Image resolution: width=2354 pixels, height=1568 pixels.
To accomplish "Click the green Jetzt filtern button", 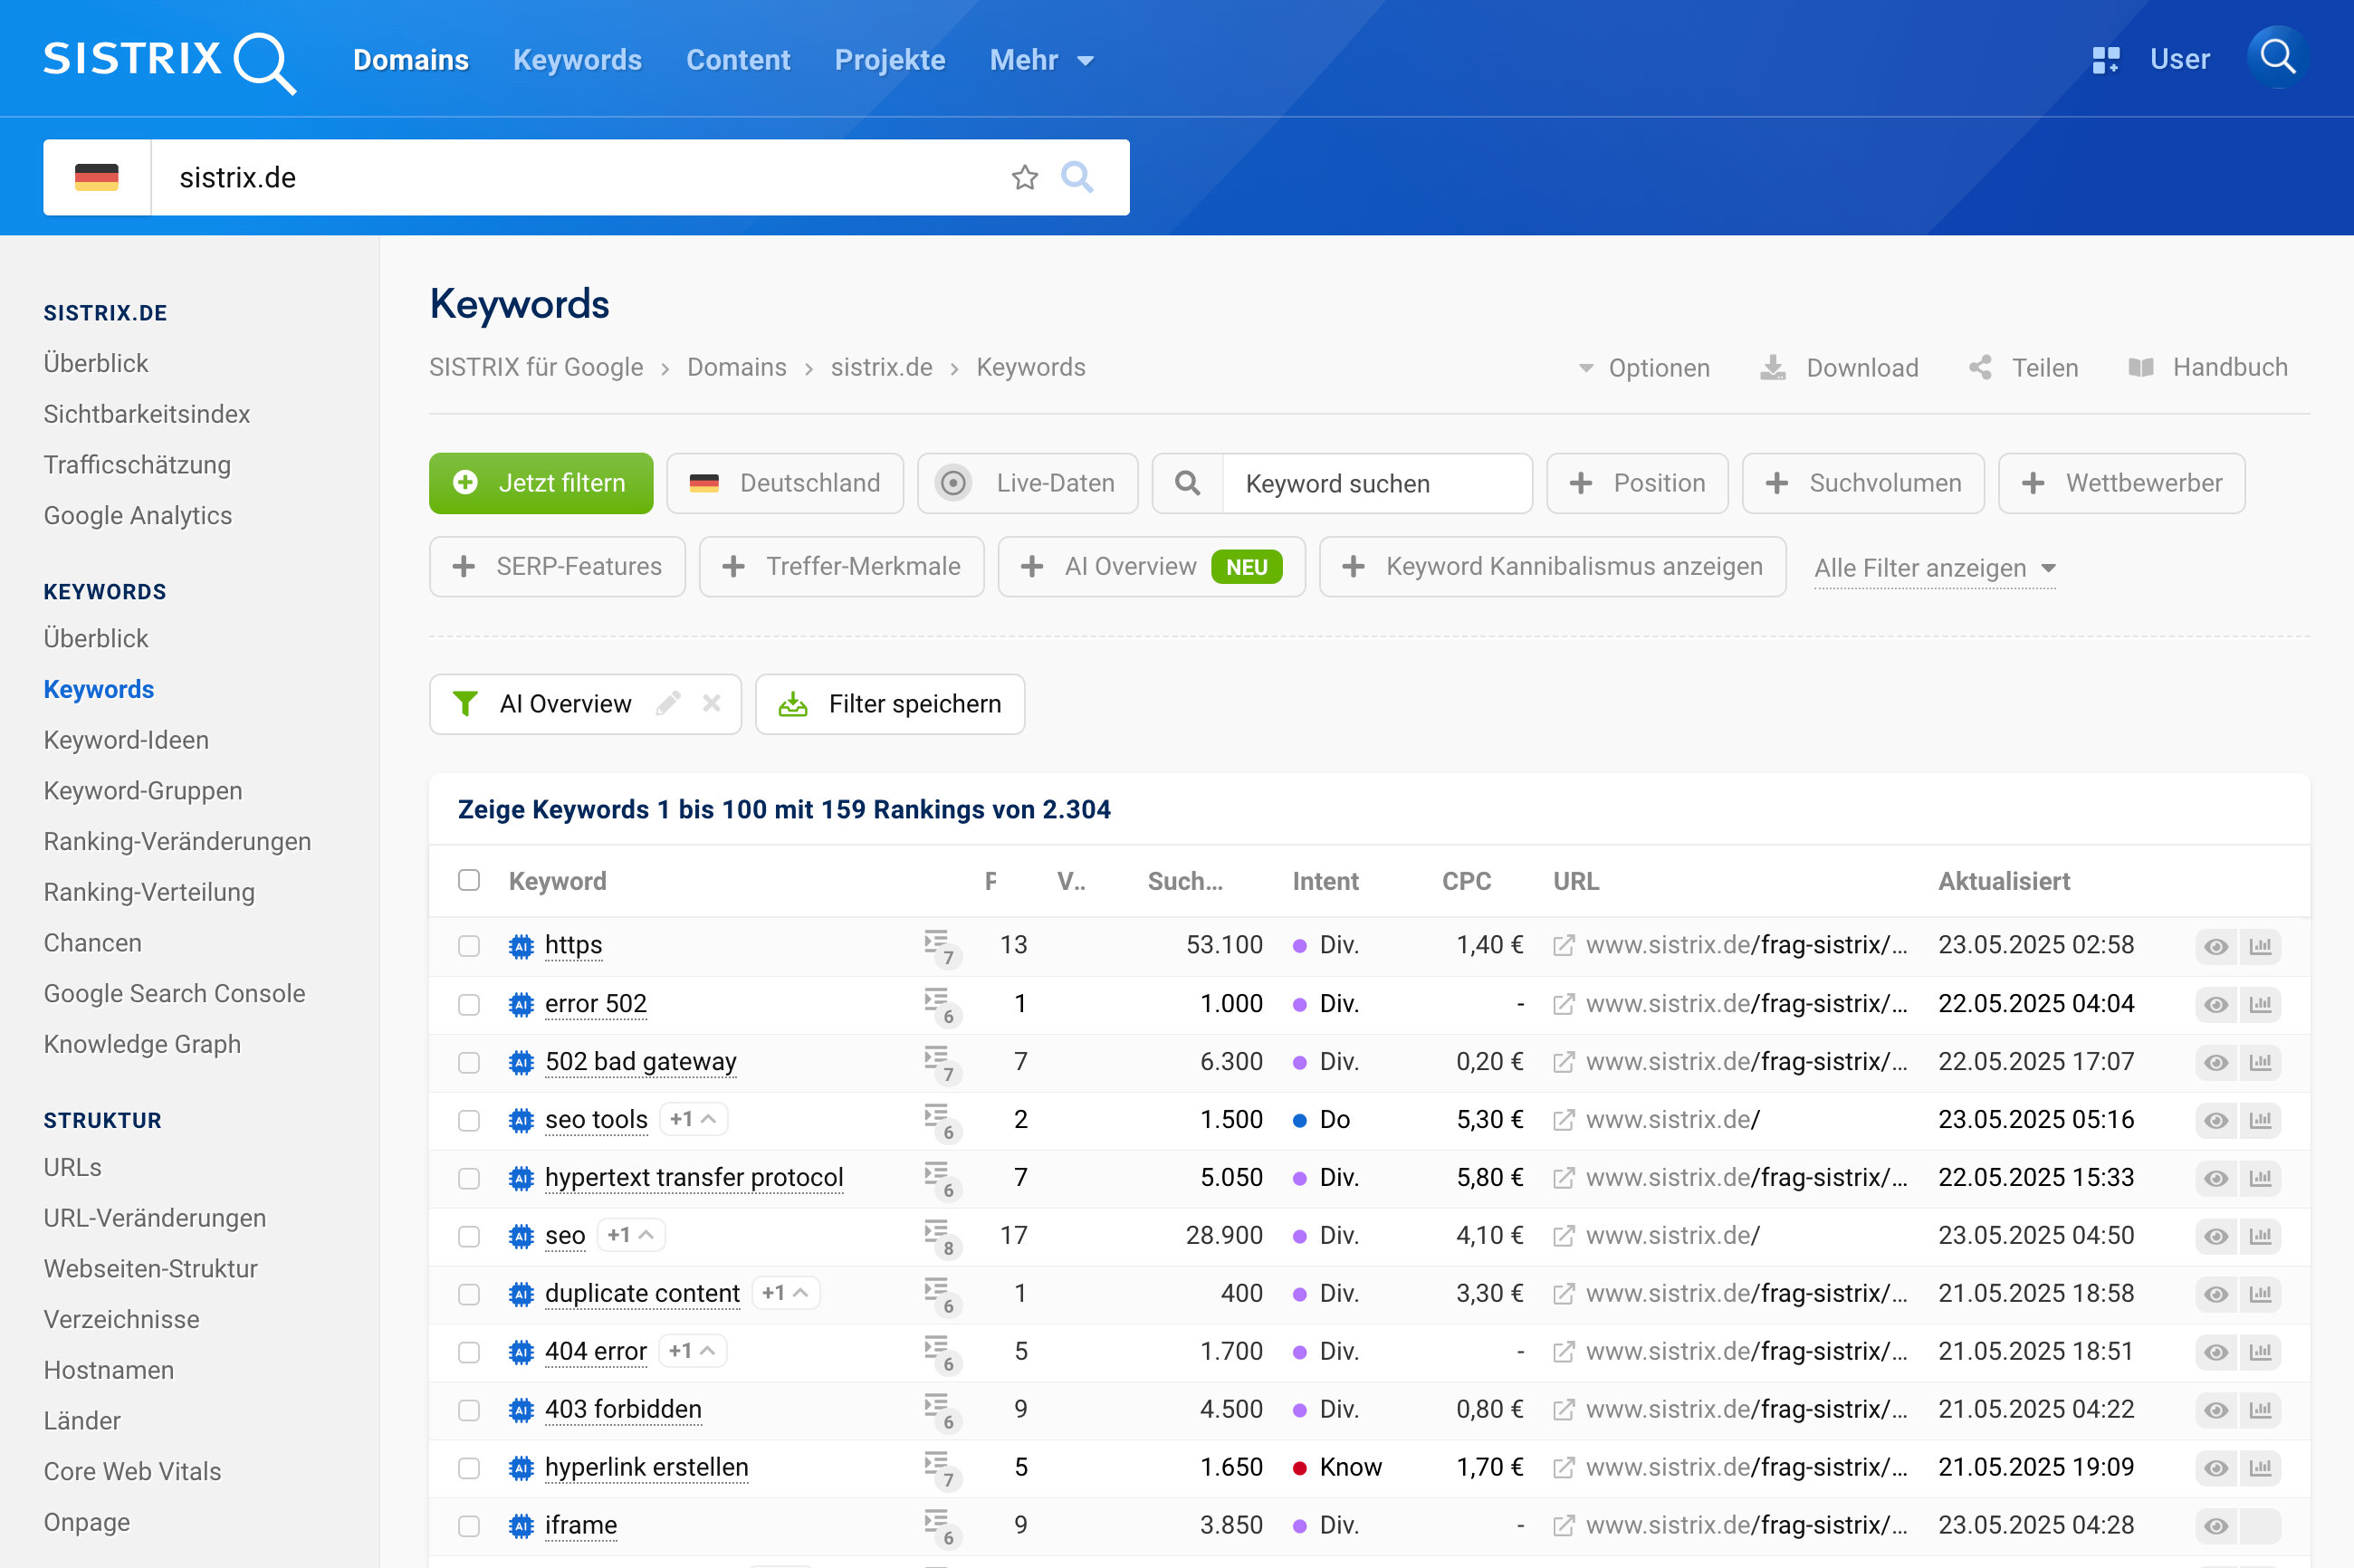I will (540, 483).
